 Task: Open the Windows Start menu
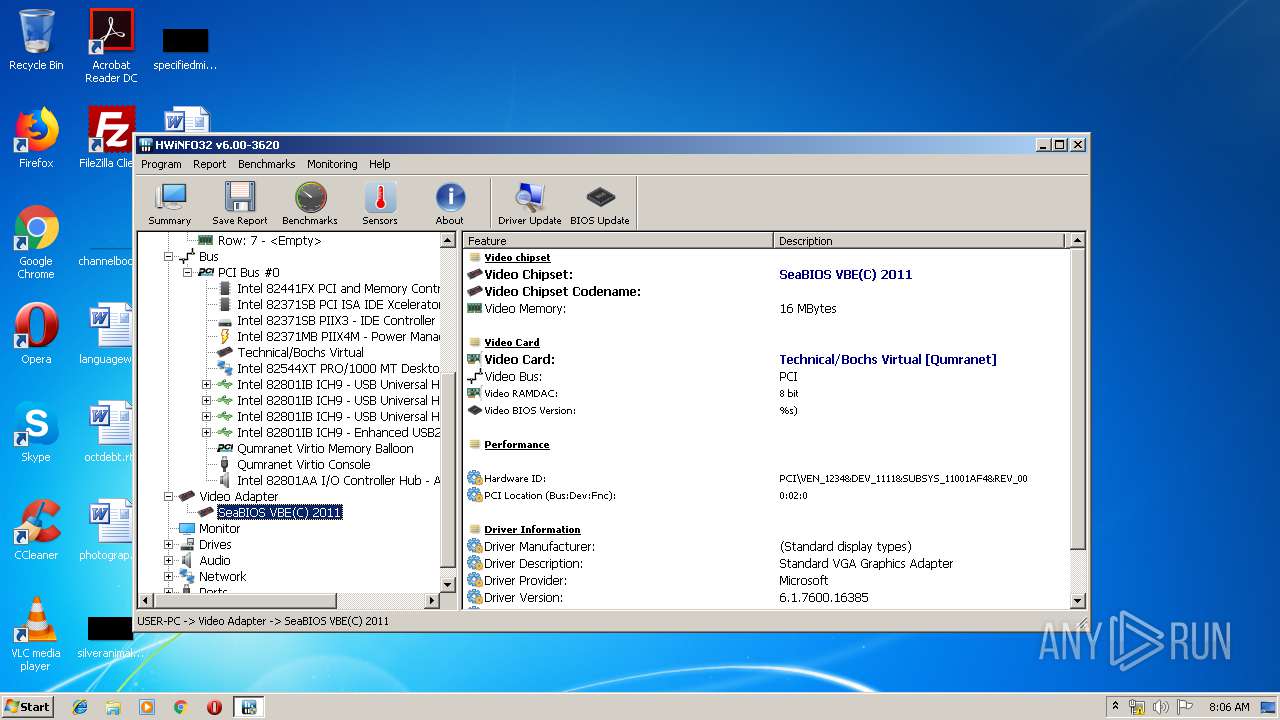coord(28,706)
